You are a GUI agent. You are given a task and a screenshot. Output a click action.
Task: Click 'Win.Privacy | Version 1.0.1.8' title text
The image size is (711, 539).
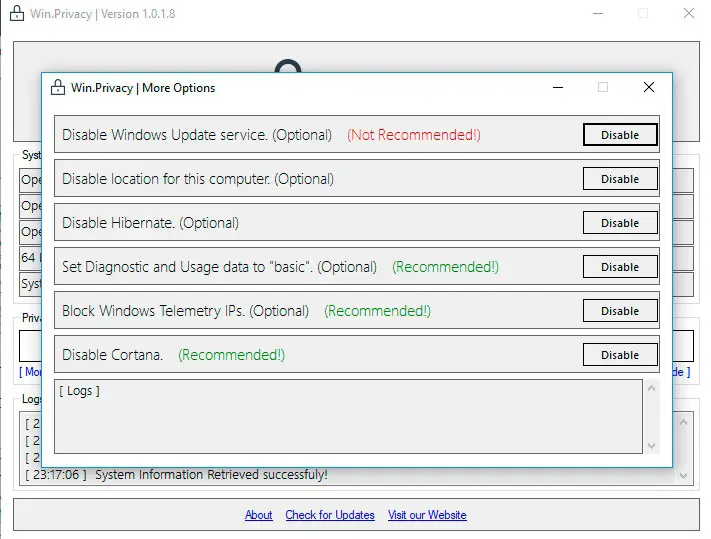tap(102, 14)
